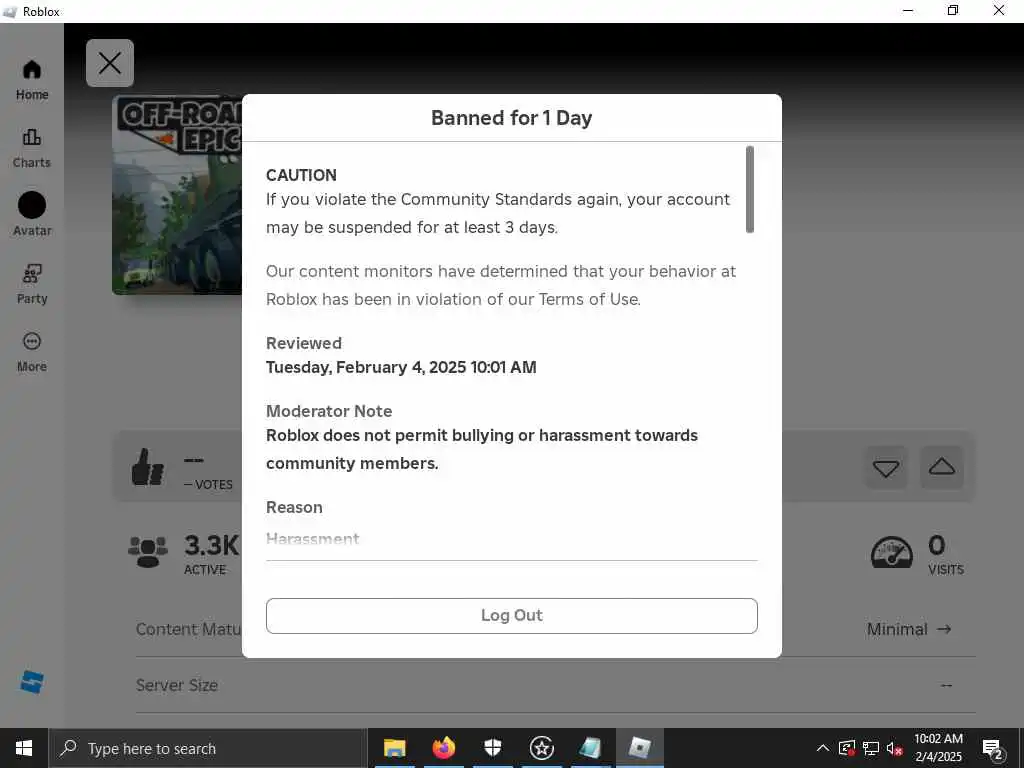Click the taskbar search box
This screenshot has height=768, width=1024.
[x=208, y=748]
